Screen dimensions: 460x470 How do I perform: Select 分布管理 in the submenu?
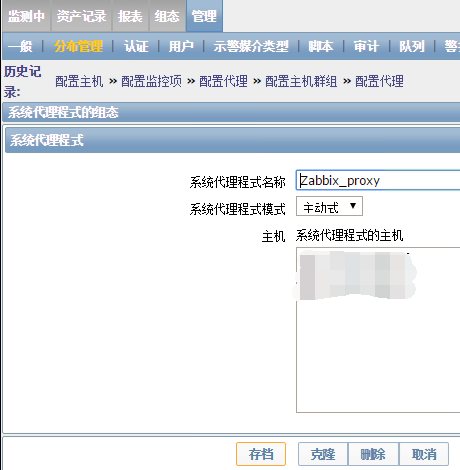pyautogui.click(x=78, y=46)
